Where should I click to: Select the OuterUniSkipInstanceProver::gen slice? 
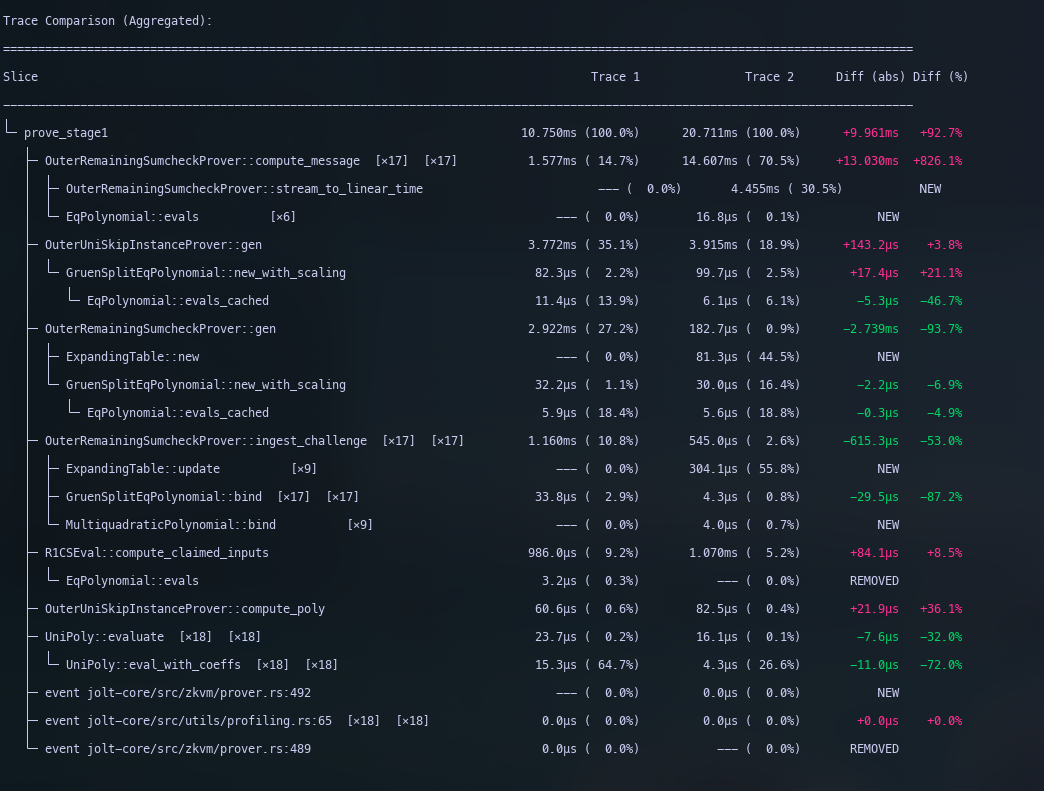(x=153, y=245)
